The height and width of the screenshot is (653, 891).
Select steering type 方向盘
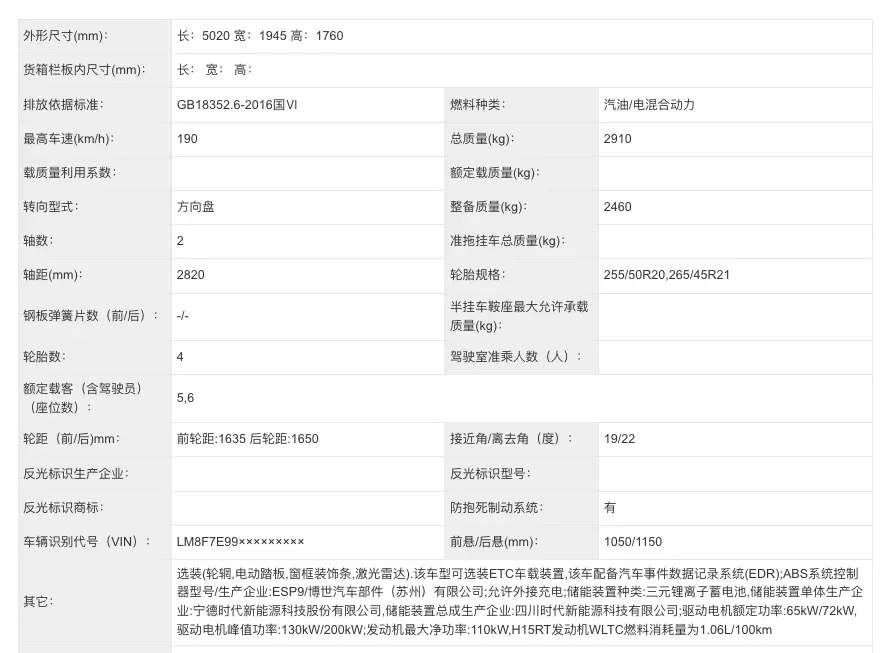[x=195, y=207]
